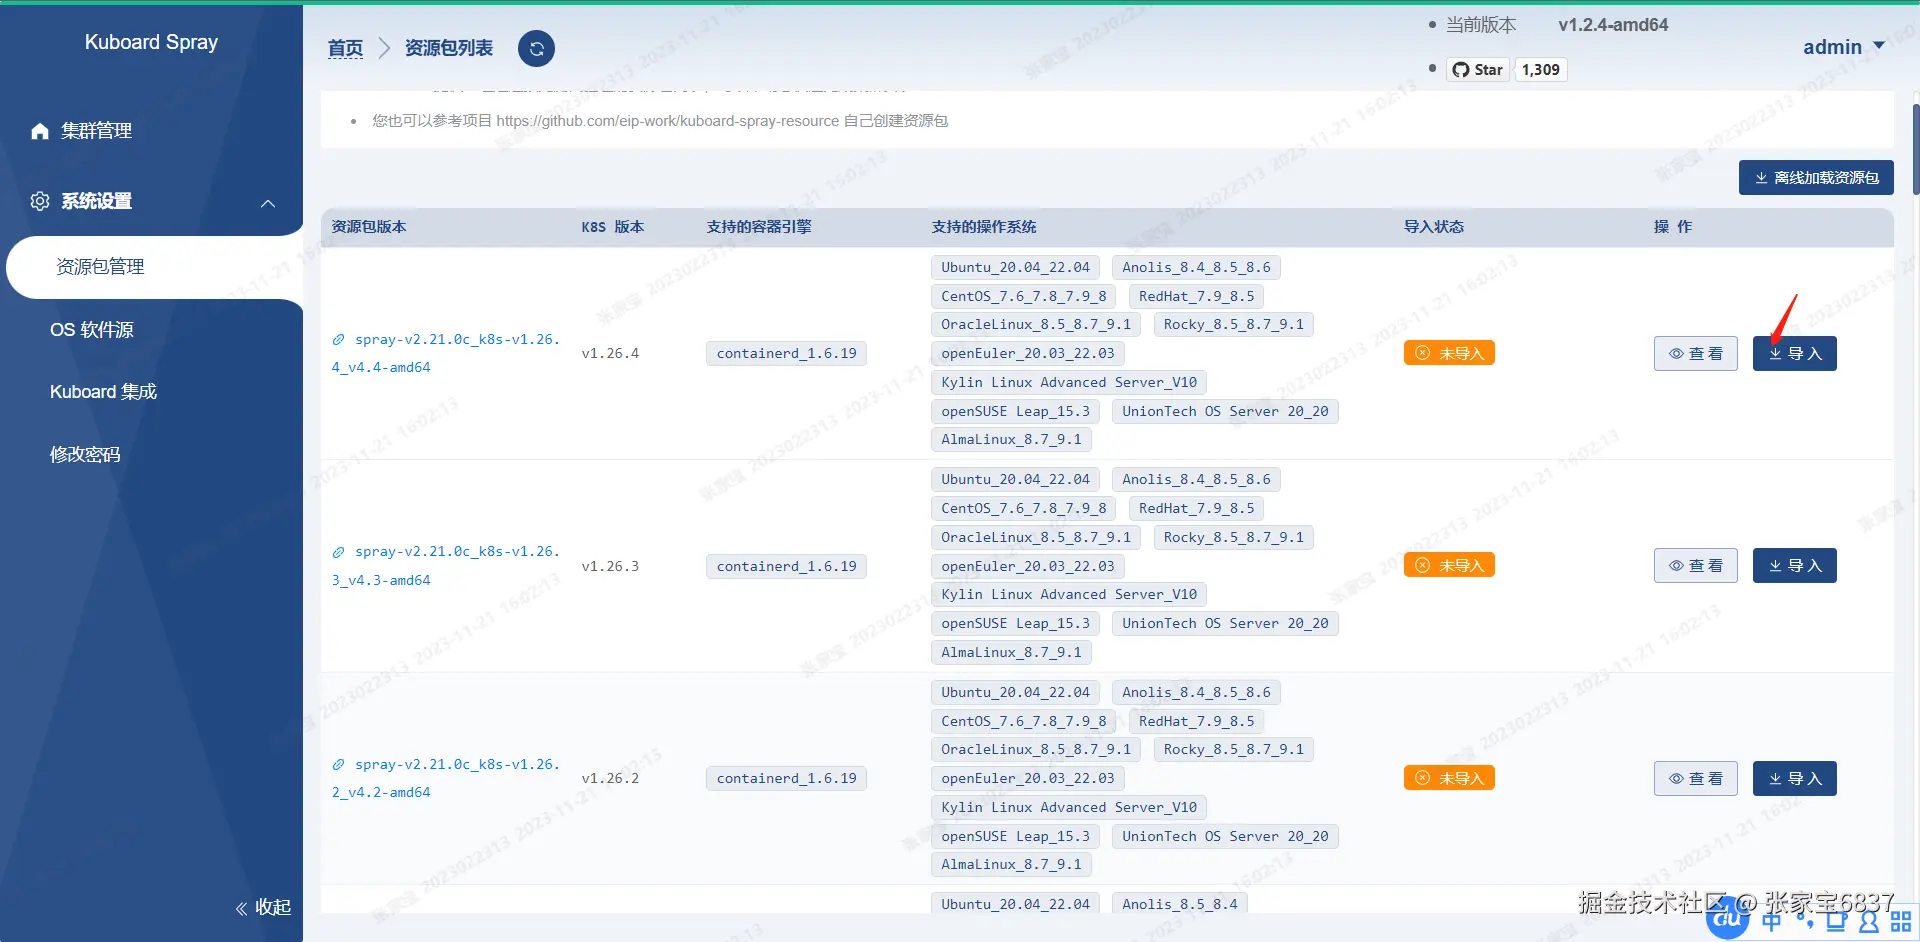Click 离线加载资源包 button
The width and height of the screenshot is (1920, 942).
click(1816, 178)
